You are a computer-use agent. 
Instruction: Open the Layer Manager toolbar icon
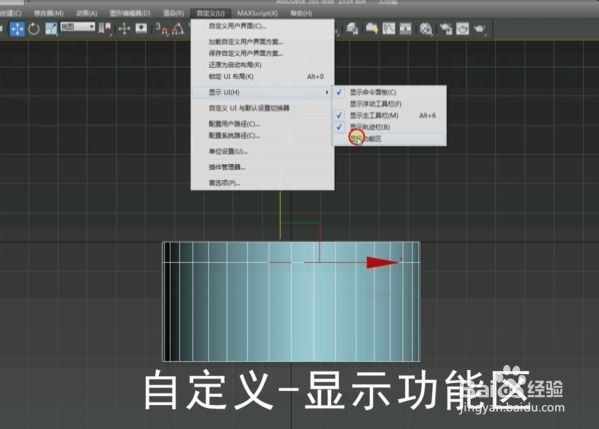(x=352, y=29)
